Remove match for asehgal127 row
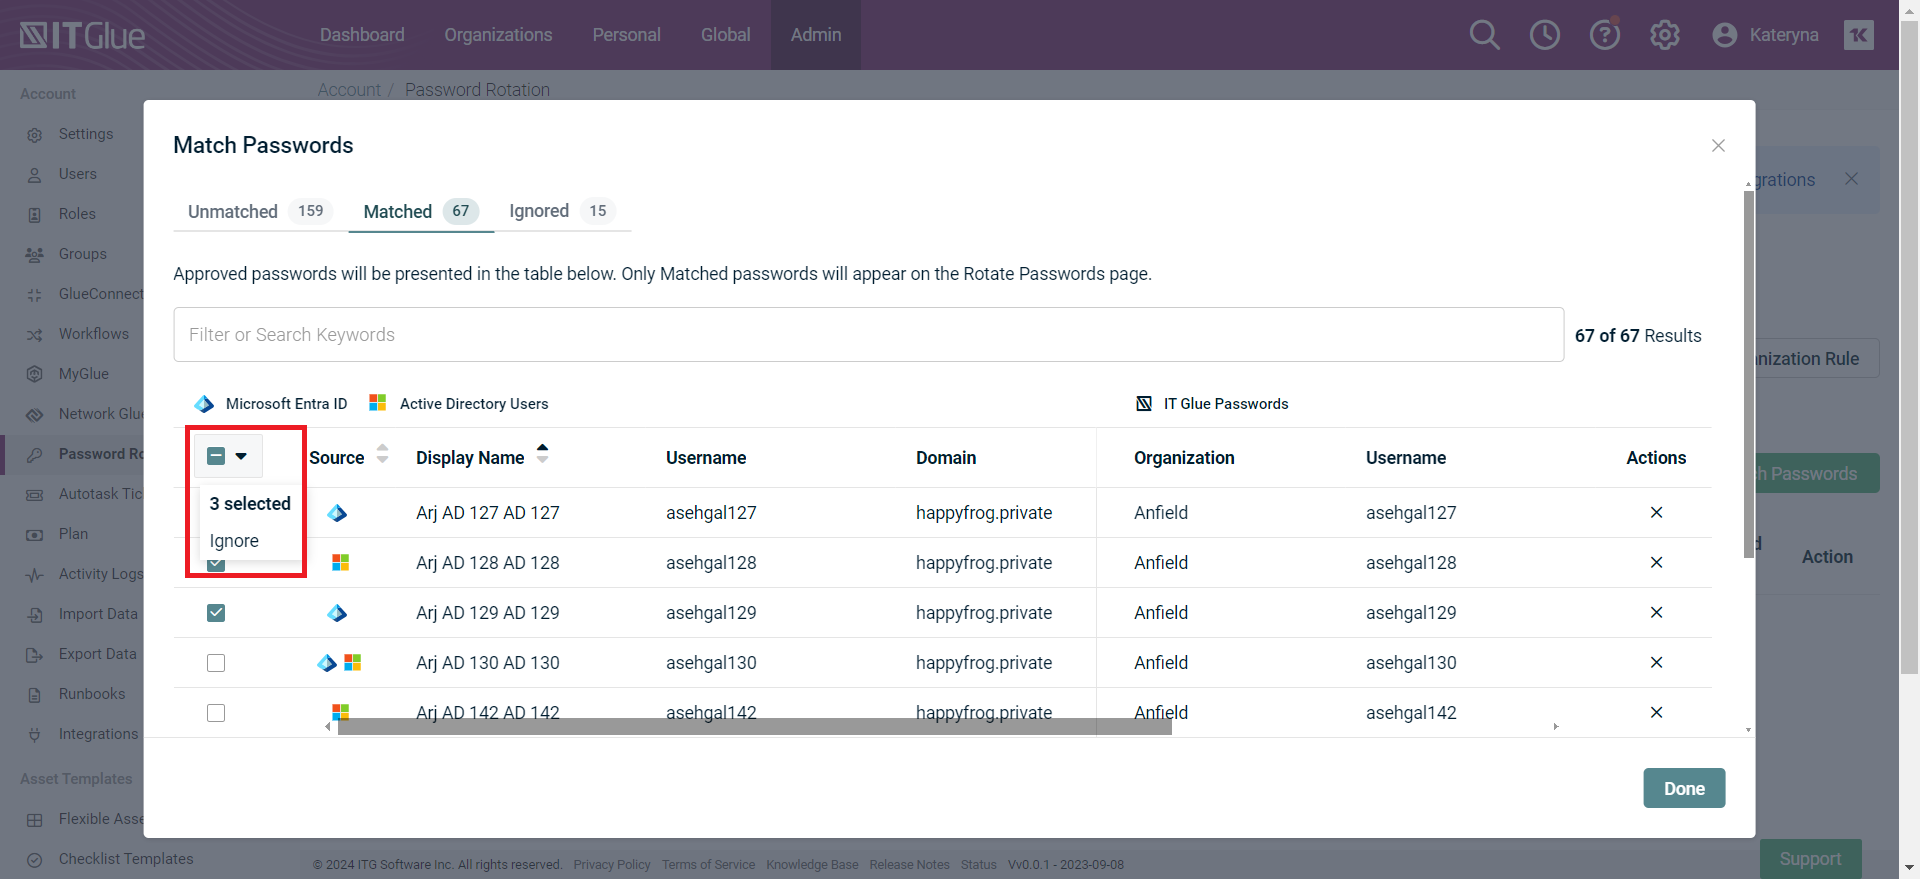 (1656, 513)
